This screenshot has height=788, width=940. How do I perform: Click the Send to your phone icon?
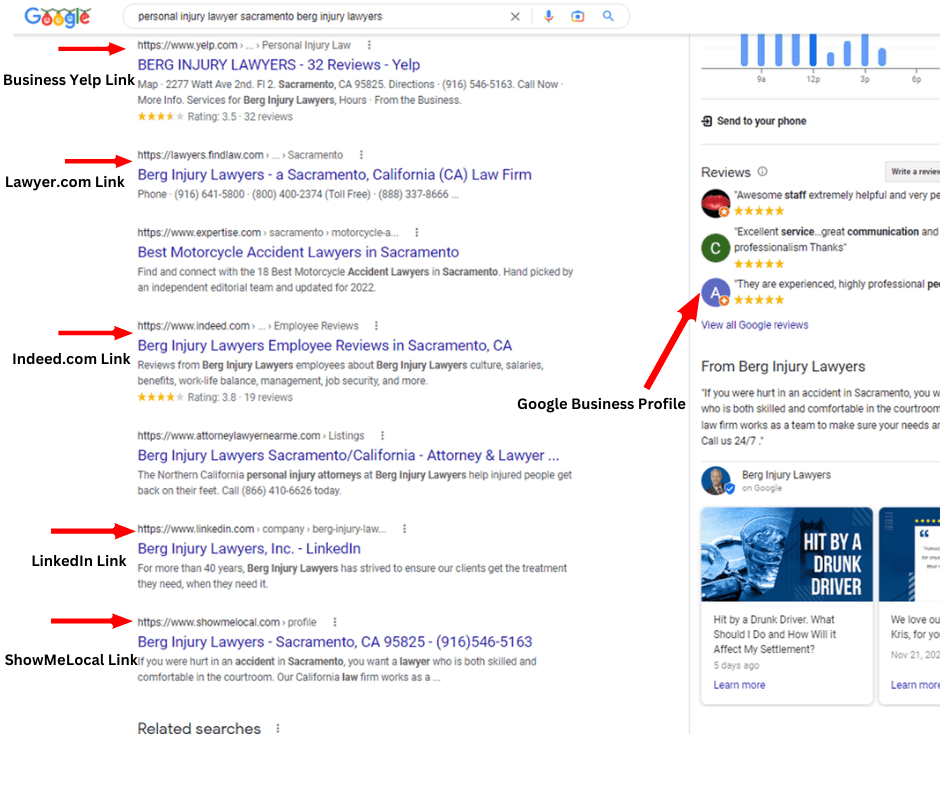(707, 121)
